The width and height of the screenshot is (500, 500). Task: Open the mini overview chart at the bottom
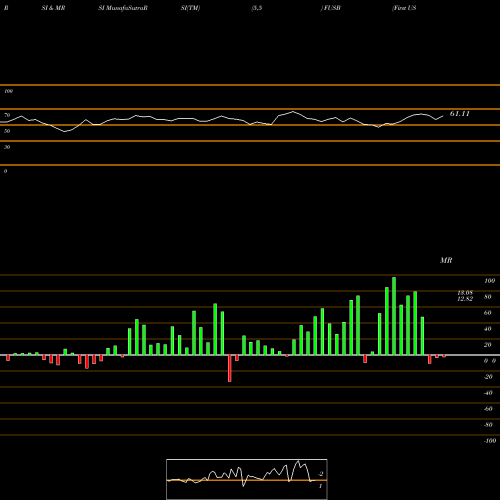point(247,479)
